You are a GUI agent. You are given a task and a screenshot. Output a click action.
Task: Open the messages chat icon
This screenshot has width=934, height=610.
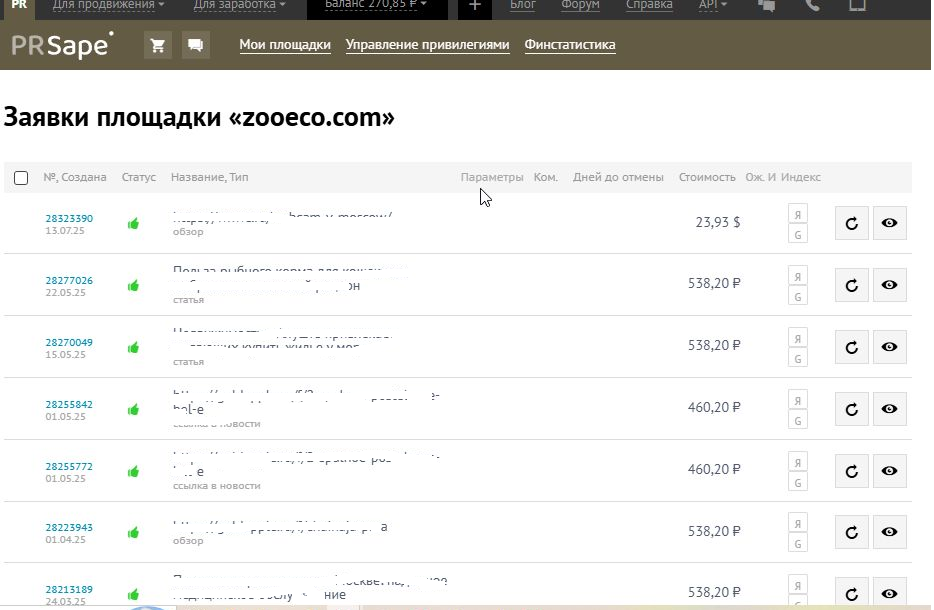[x=196, y=45]
